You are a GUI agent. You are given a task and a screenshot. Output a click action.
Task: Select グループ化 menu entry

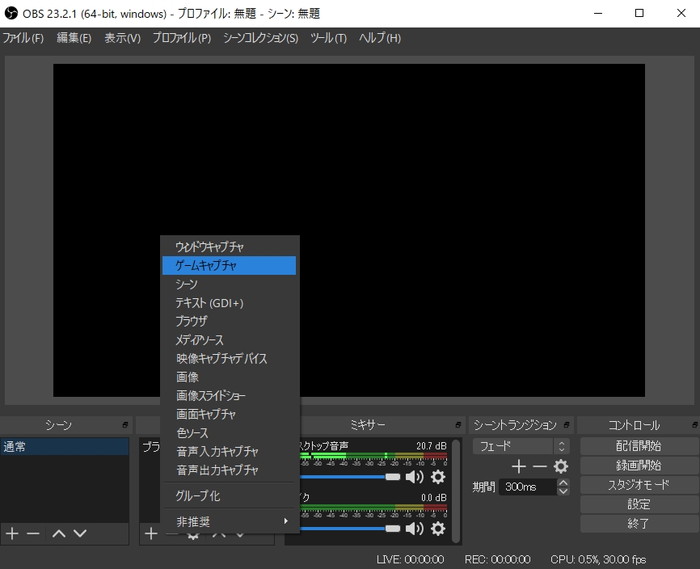(230, 496)
